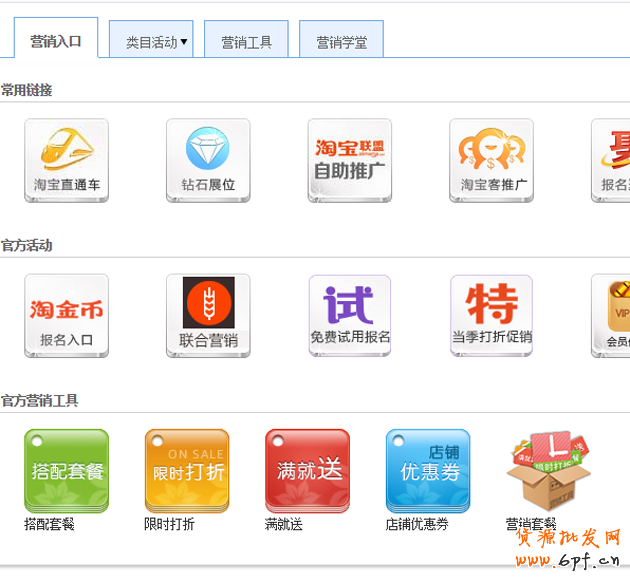Screen dimensions: 630x582
Task: Open the 淘宝直通车 train icon
Action: click(66, 160)
